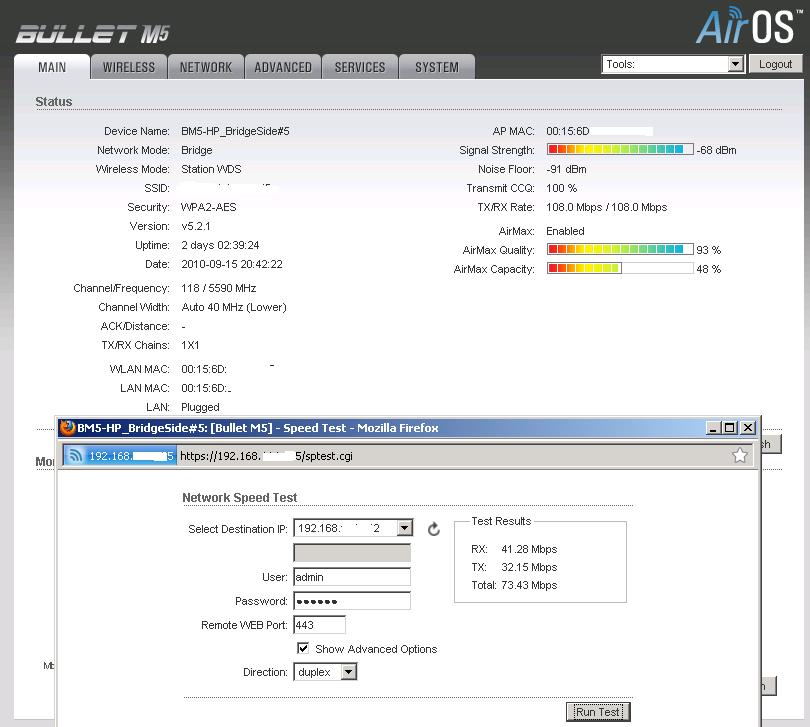Click the Status section heading
The height and width of the screenshot is (727, 810).
coord(54,101)
